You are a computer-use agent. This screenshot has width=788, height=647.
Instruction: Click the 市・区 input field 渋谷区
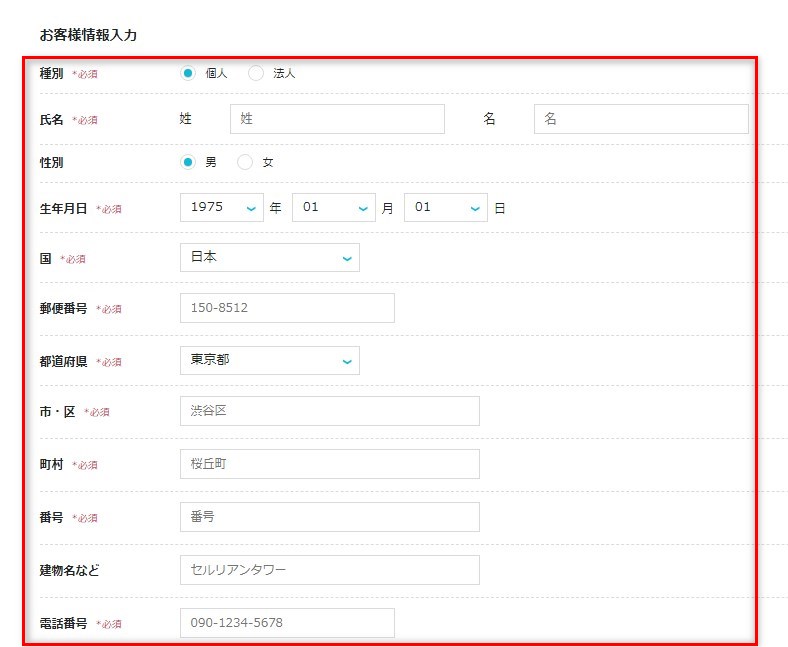pyautogui.click(x=330, y=411)
